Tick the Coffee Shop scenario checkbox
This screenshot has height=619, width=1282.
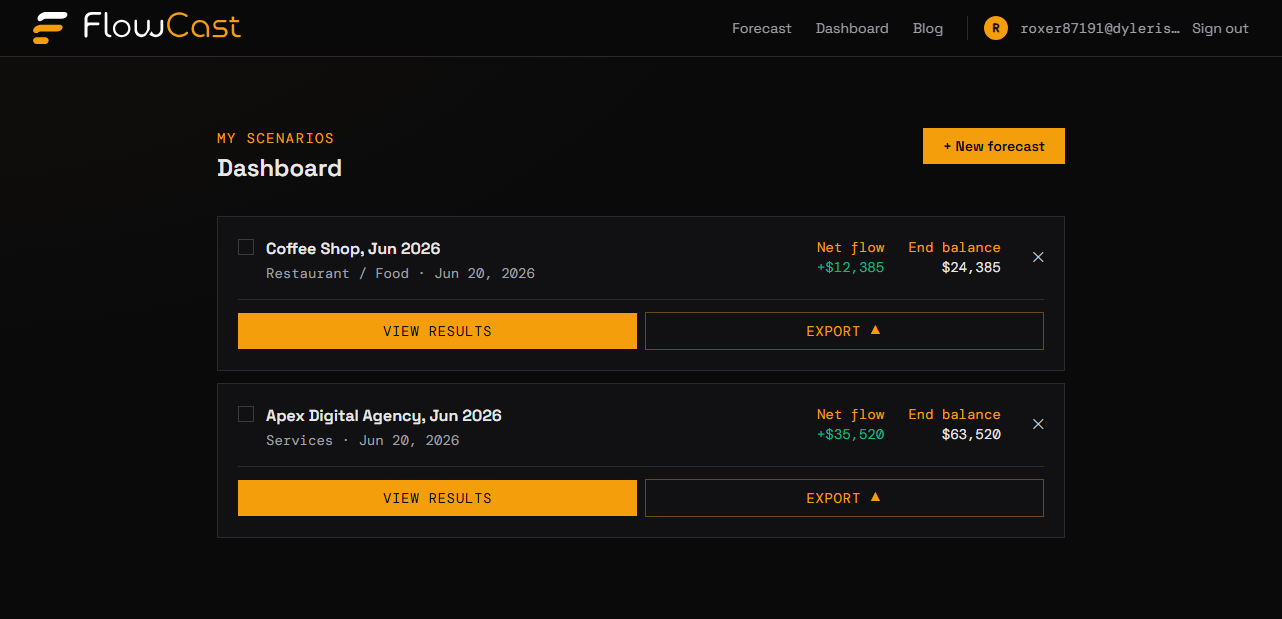pyautogui.click(x=246, y=247)
